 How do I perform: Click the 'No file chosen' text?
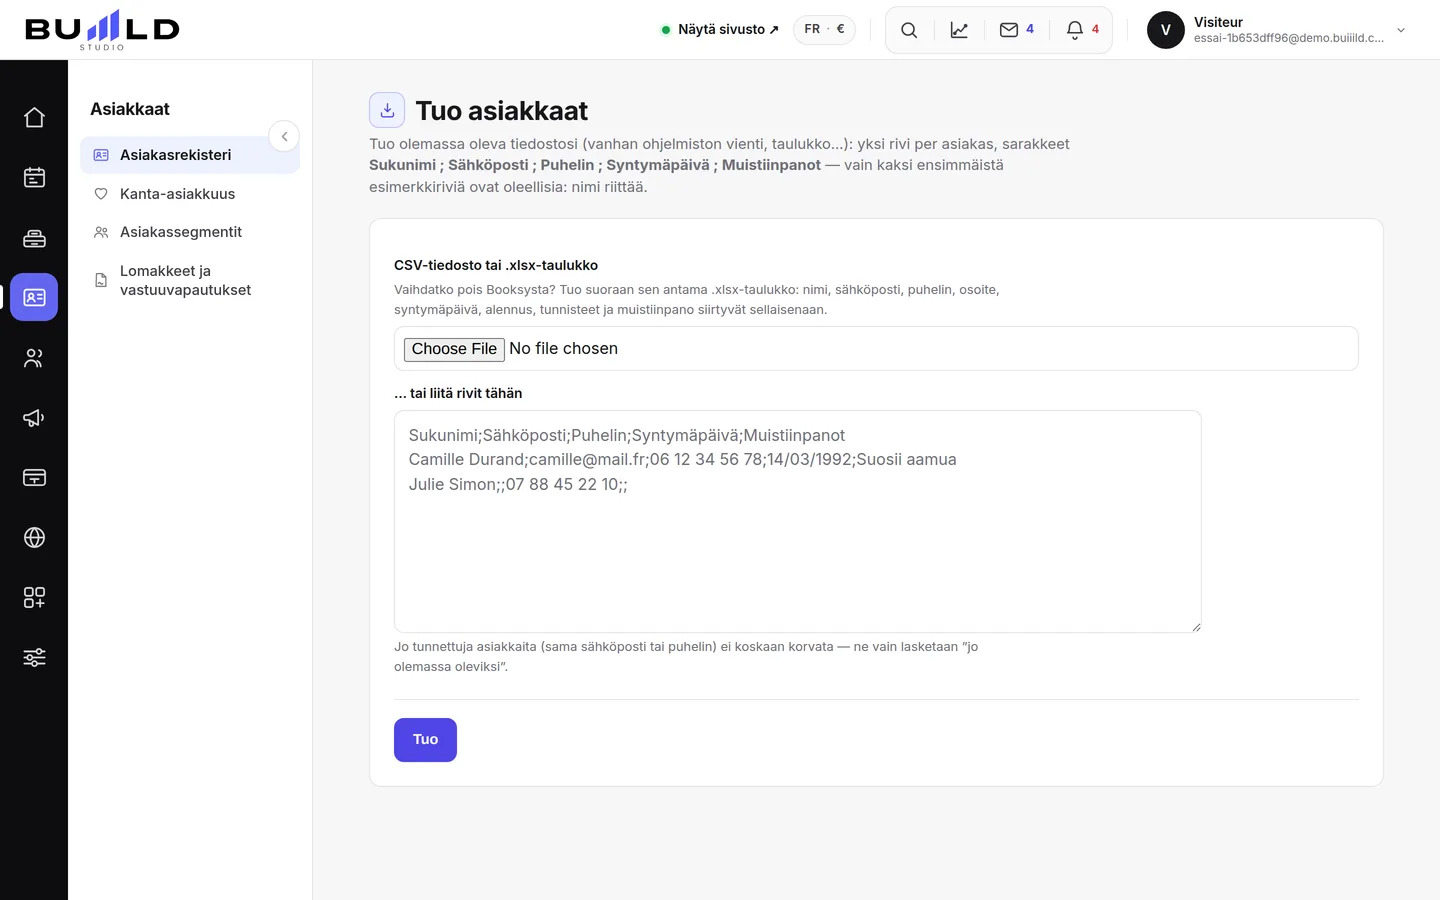coord(563,349)
